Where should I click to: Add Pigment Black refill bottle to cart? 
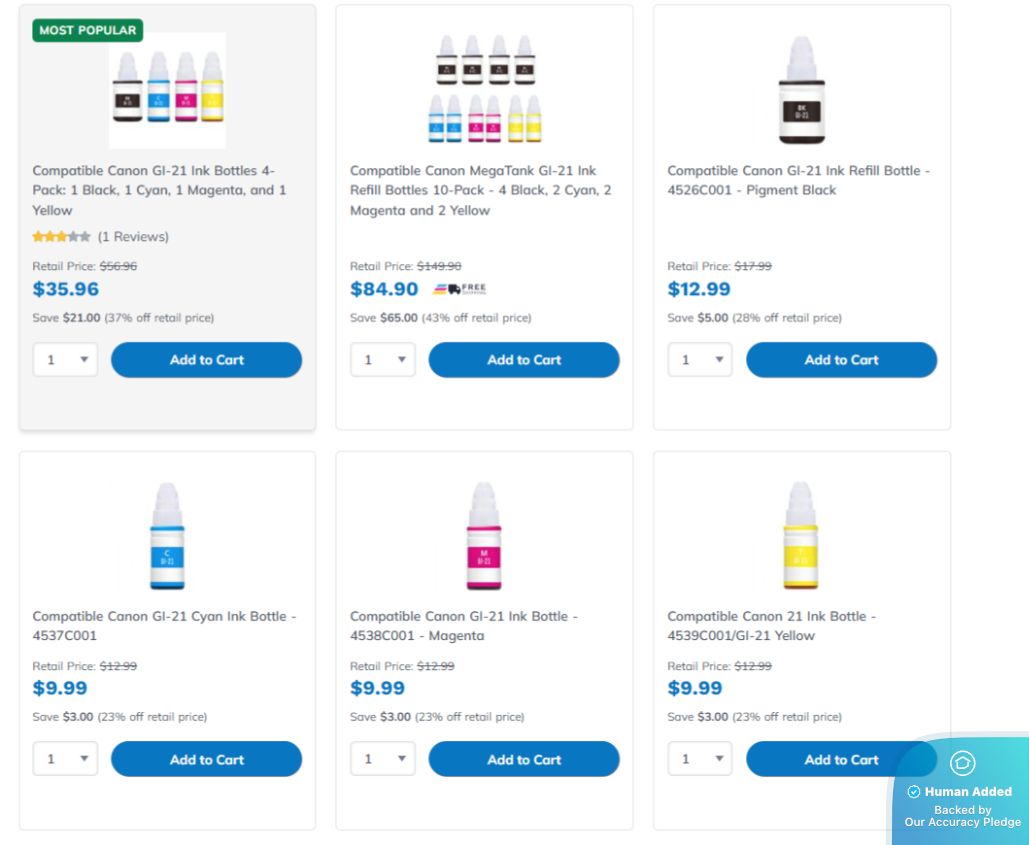click(841, 360)
